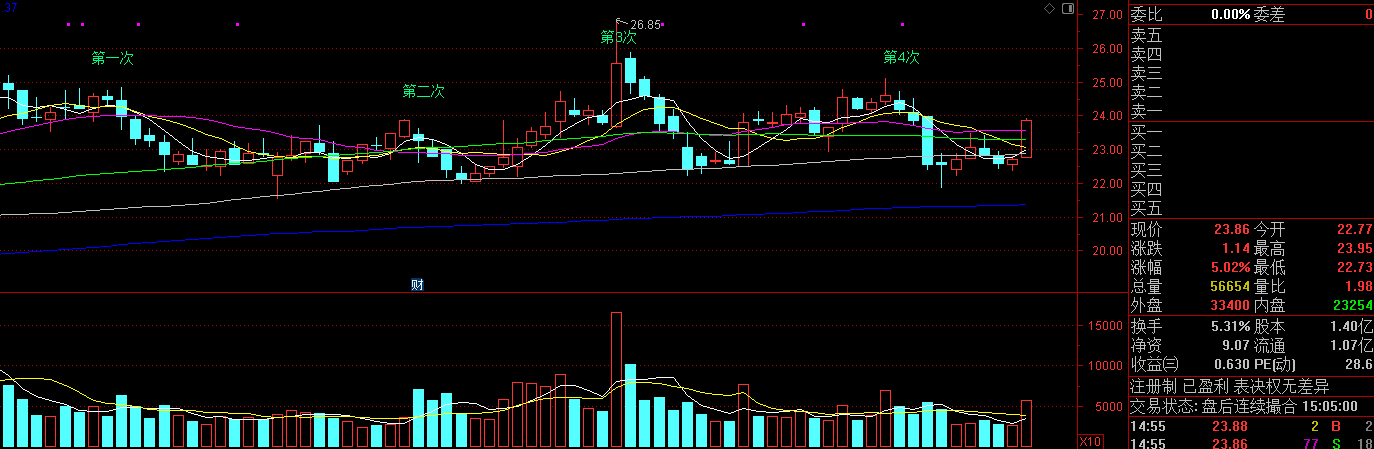The width and height of the screenshot is (1374, 449).
Task: Select the 第一次 chart annotation
Action: (x=112, y=59)
